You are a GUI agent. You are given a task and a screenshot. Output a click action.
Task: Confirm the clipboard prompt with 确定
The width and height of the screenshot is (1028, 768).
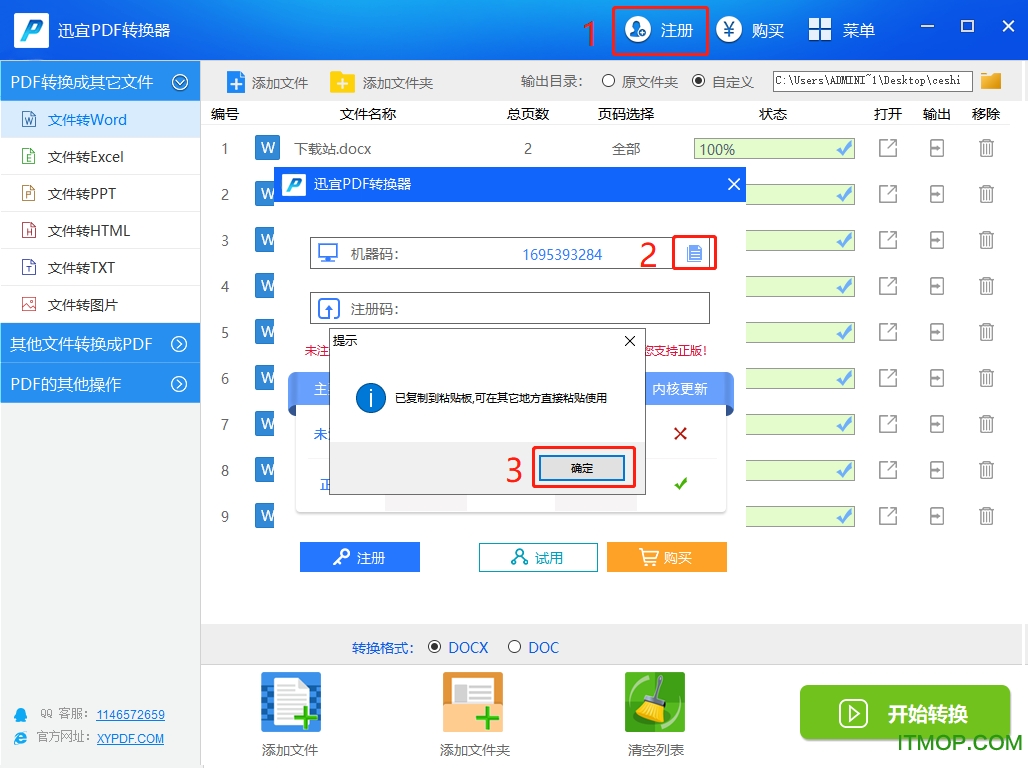[x=582, y=467]
